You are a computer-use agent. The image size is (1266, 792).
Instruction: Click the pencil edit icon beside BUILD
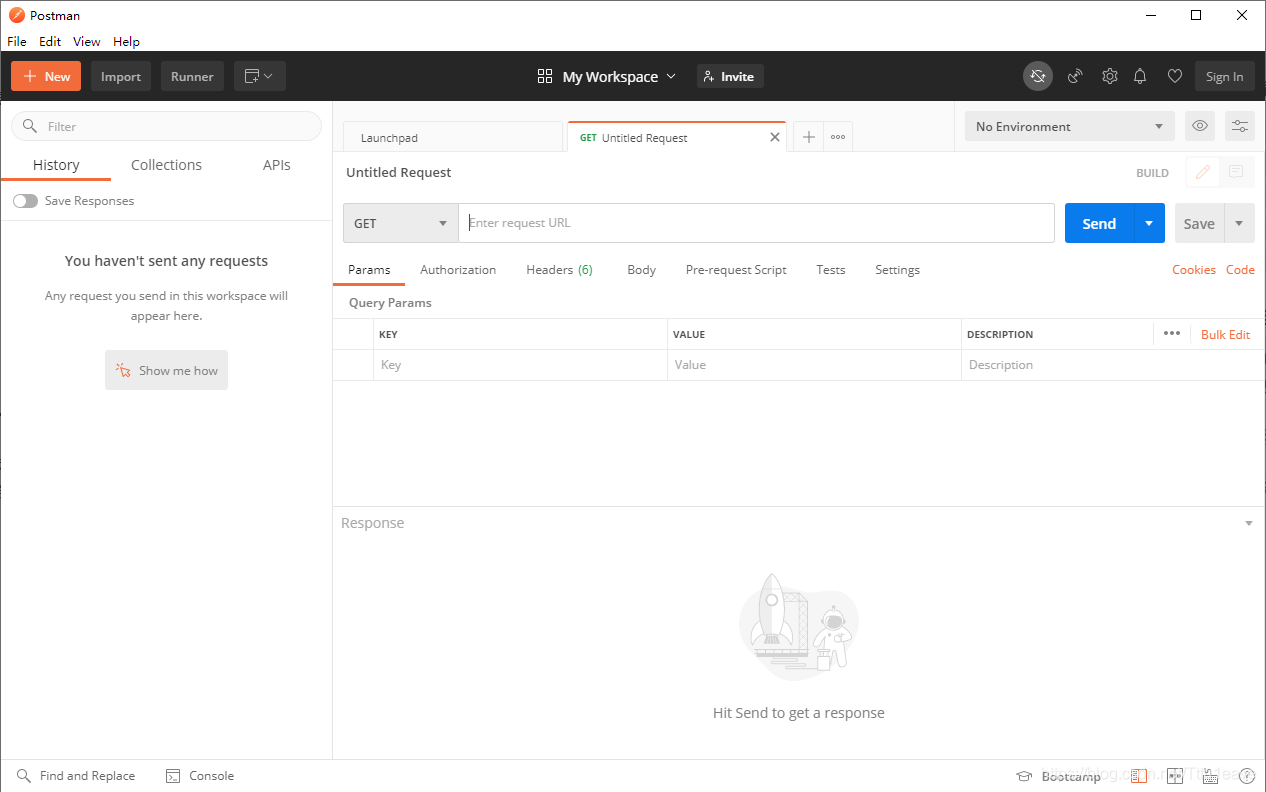point(1203,172)
